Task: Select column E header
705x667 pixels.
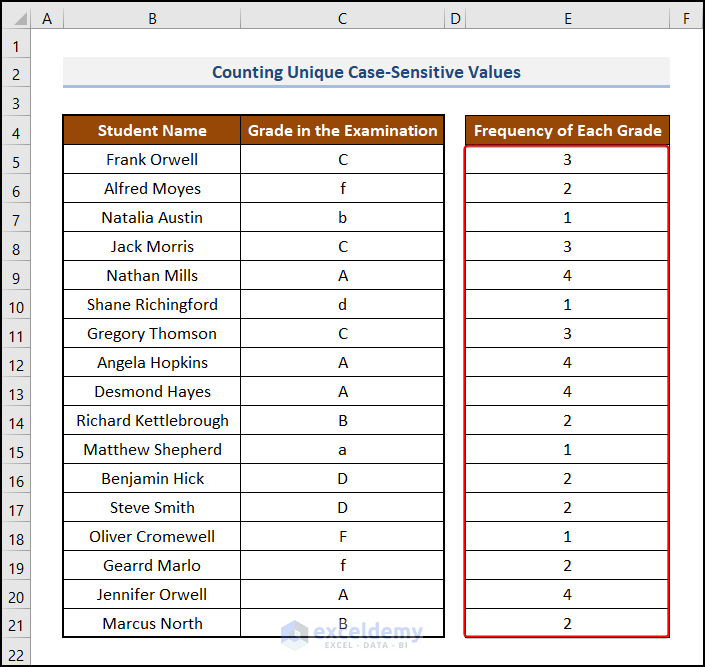Action: 567,18
